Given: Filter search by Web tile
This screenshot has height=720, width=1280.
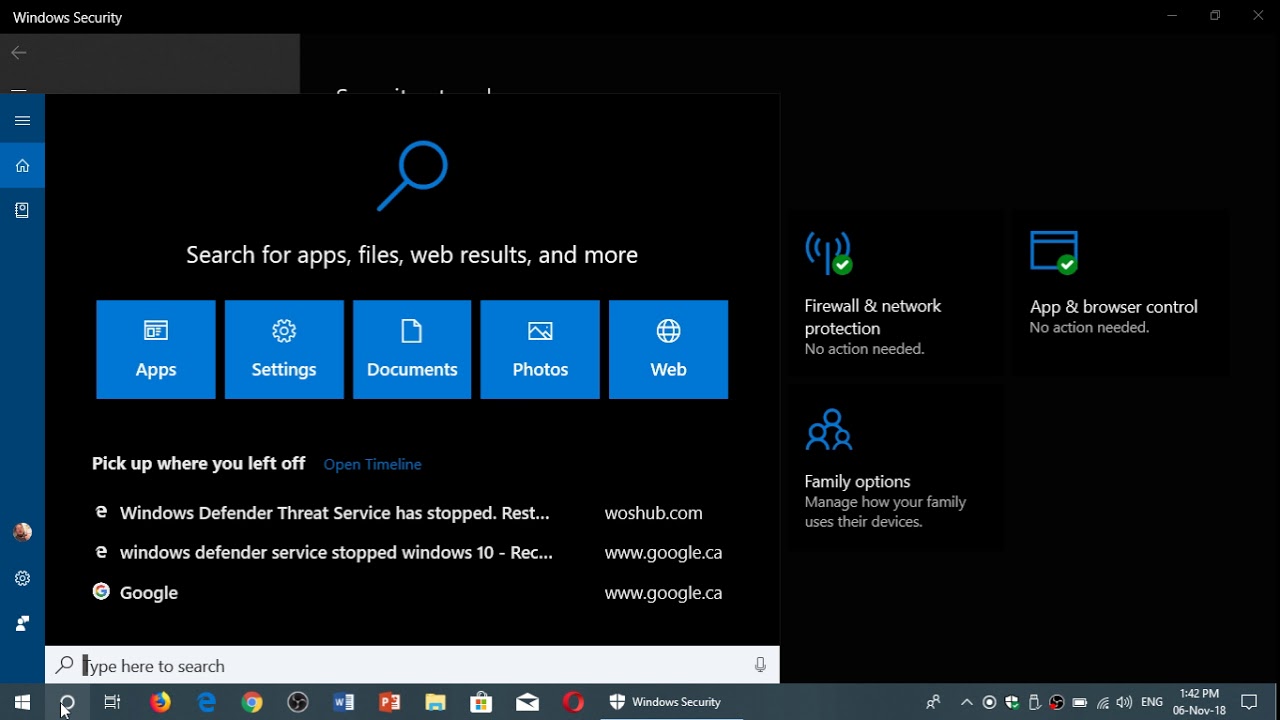Looking at the screenshot, I should (x=668, y=350).
